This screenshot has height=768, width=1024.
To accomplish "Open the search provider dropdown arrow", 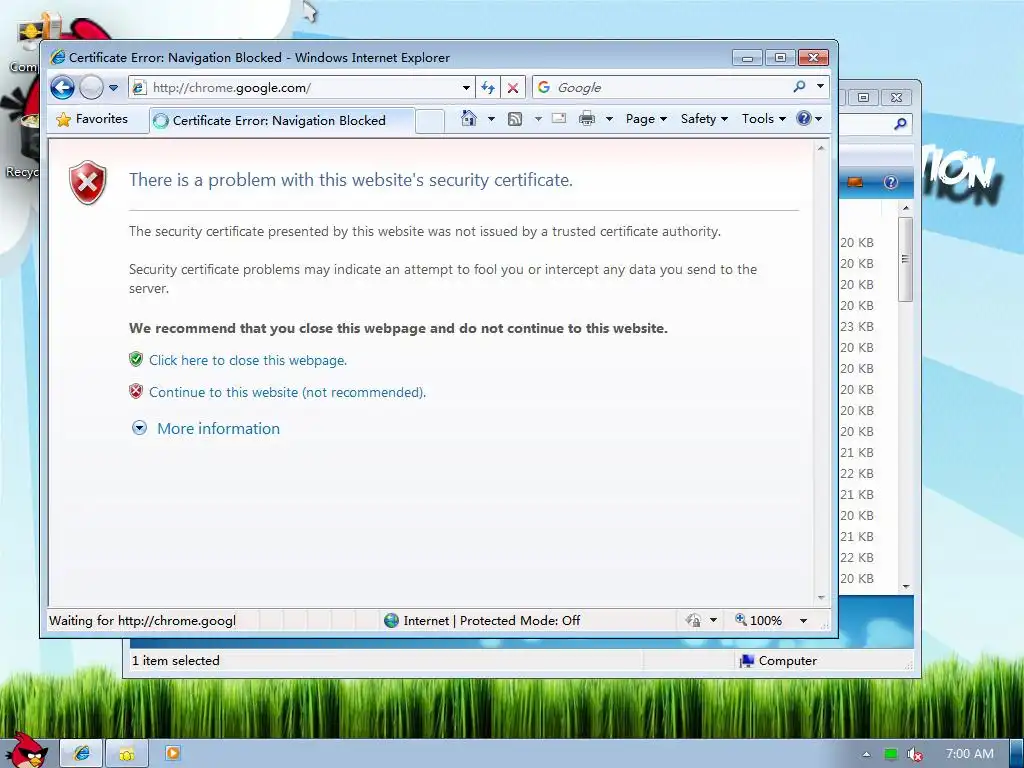I will click(x=820, y=86).
